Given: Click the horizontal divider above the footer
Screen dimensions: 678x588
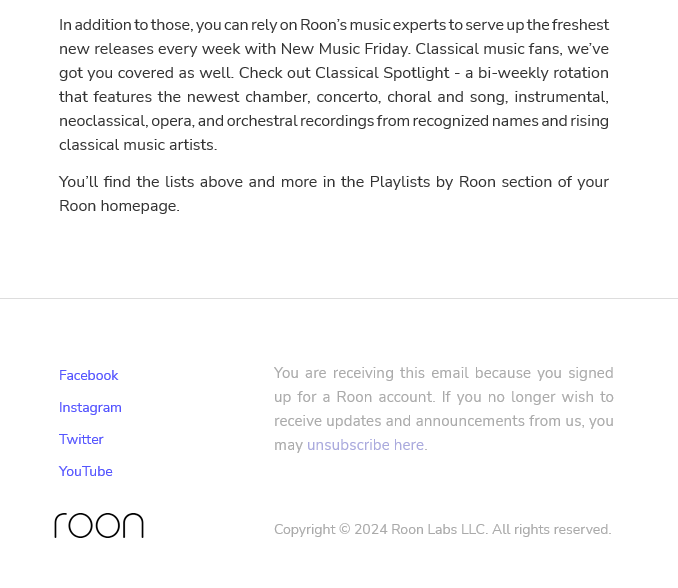Looking at the screenshot, I should pos(339,298).
